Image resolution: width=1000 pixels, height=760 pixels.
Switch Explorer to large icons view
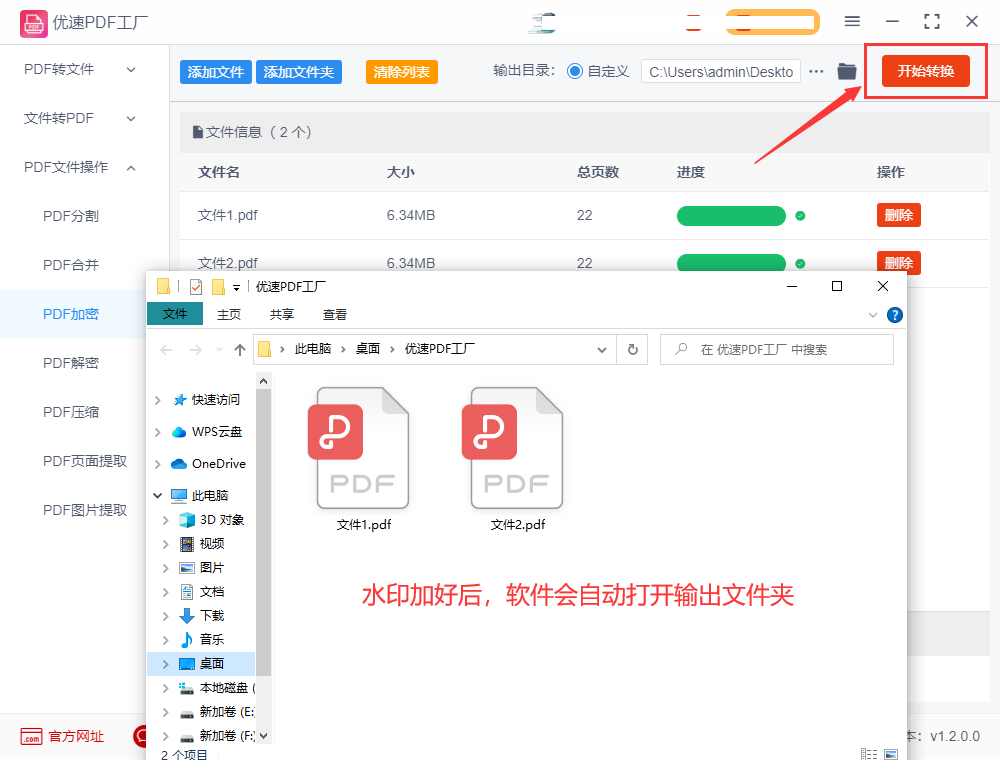click(891, 754)
